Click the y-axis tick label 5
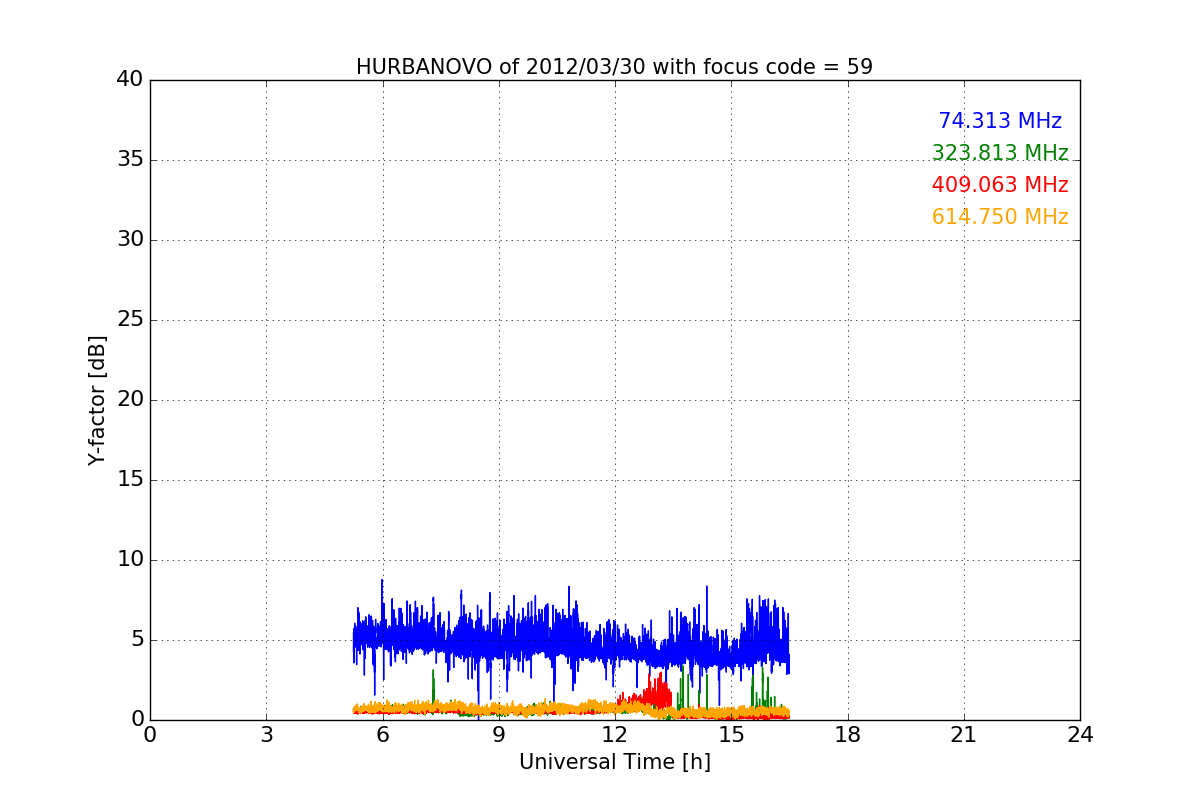Viewport: 1200px width, 800px height. tap(136, 639)
